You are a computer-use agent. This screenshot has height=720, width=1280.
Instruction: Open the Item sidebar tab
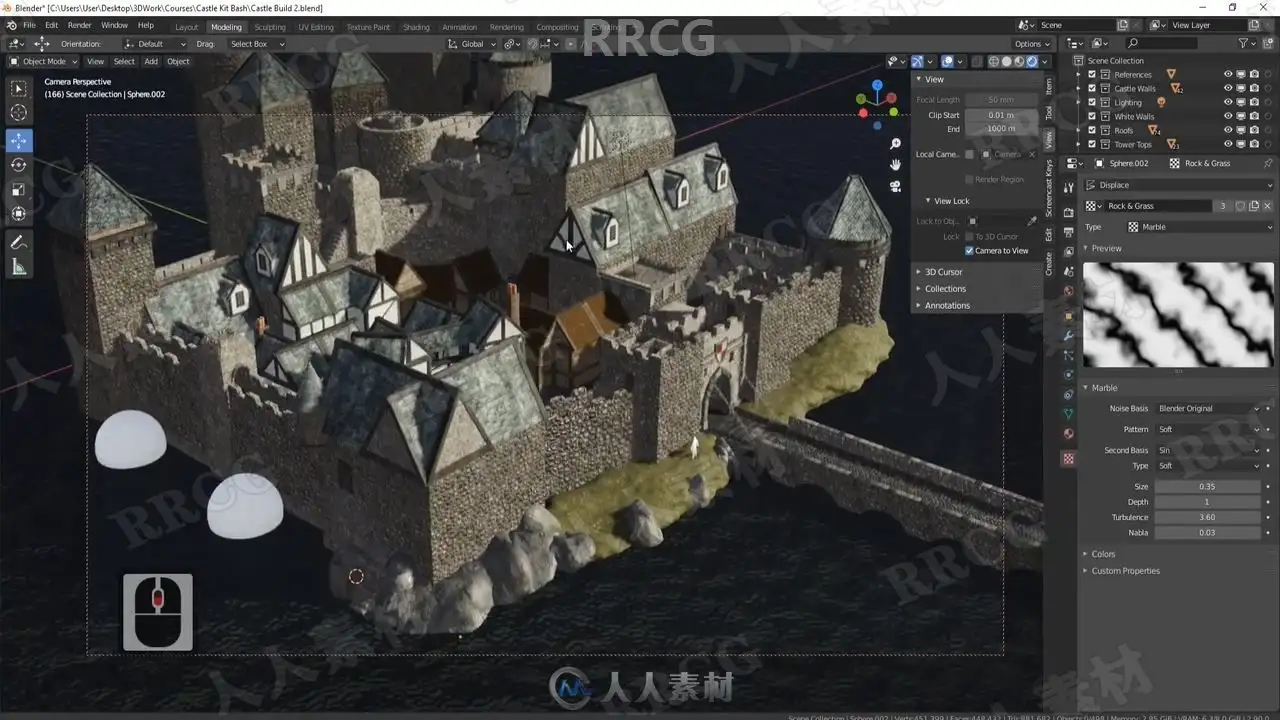point(1049,87)
